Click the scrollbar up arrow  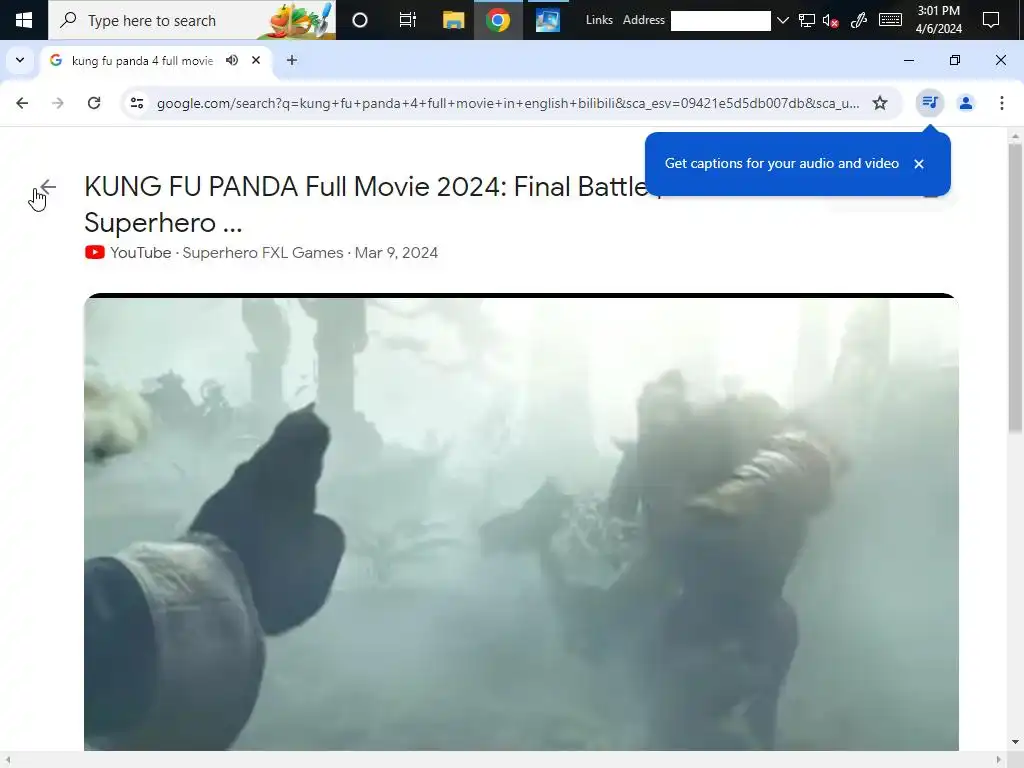point(1015,136)
